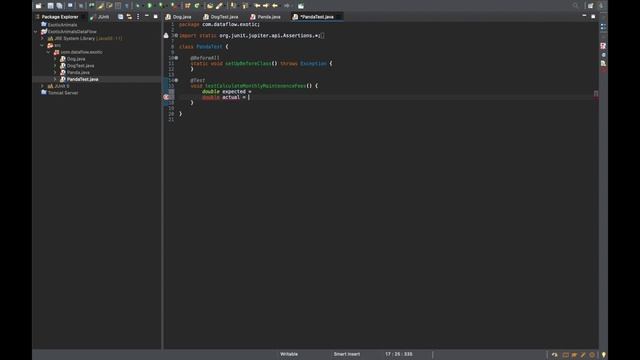Expand PandaTest.java in tree
The height and width of the screenshot is (360, 640).
coord(55,79)
